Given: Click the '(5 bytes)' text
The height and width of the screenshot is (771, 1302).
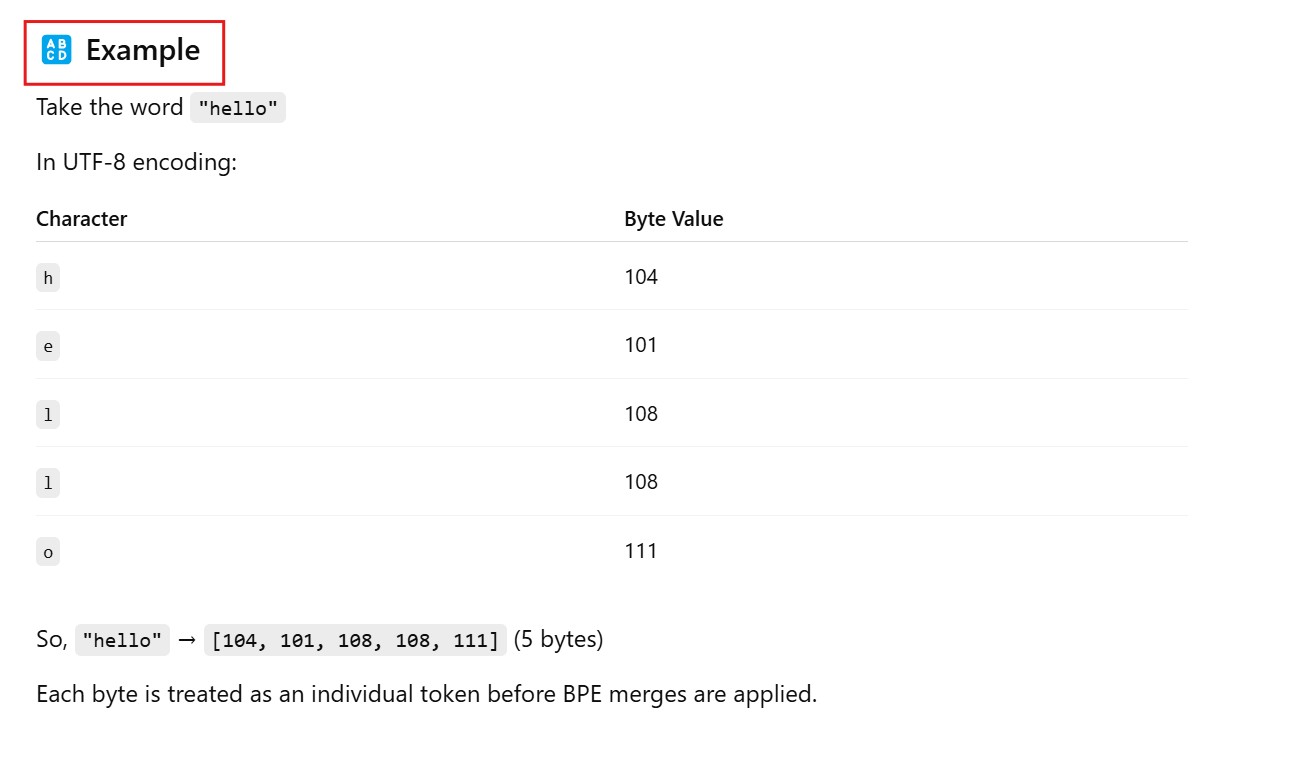Looking at the screenshot, I should (558, 640).
